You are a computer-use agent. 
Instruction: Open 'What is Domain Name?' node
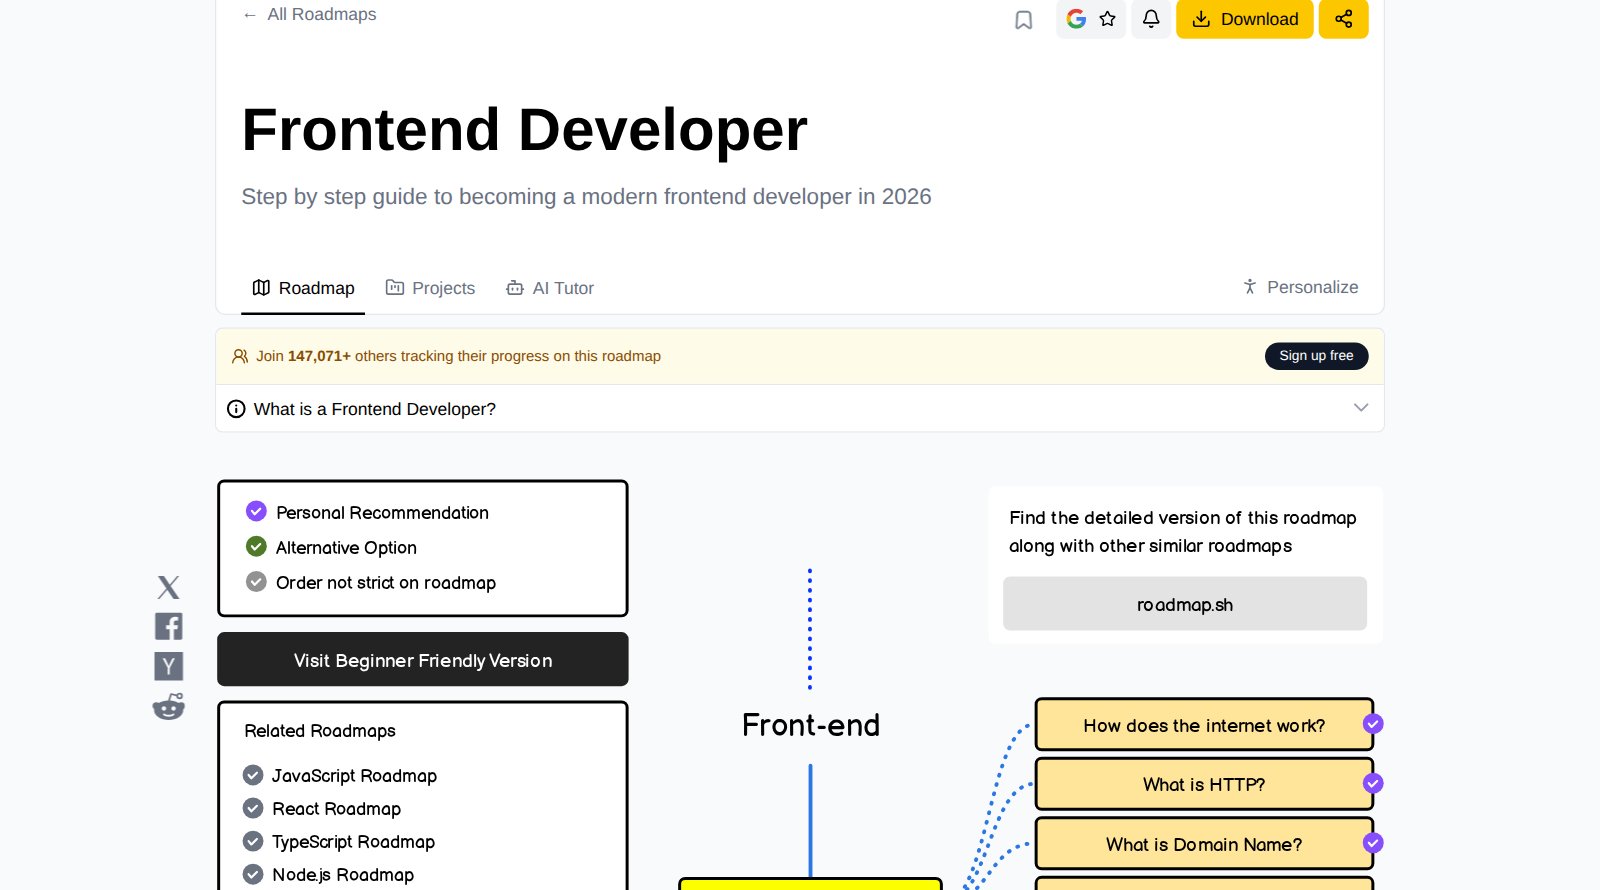click(1204, 844)
